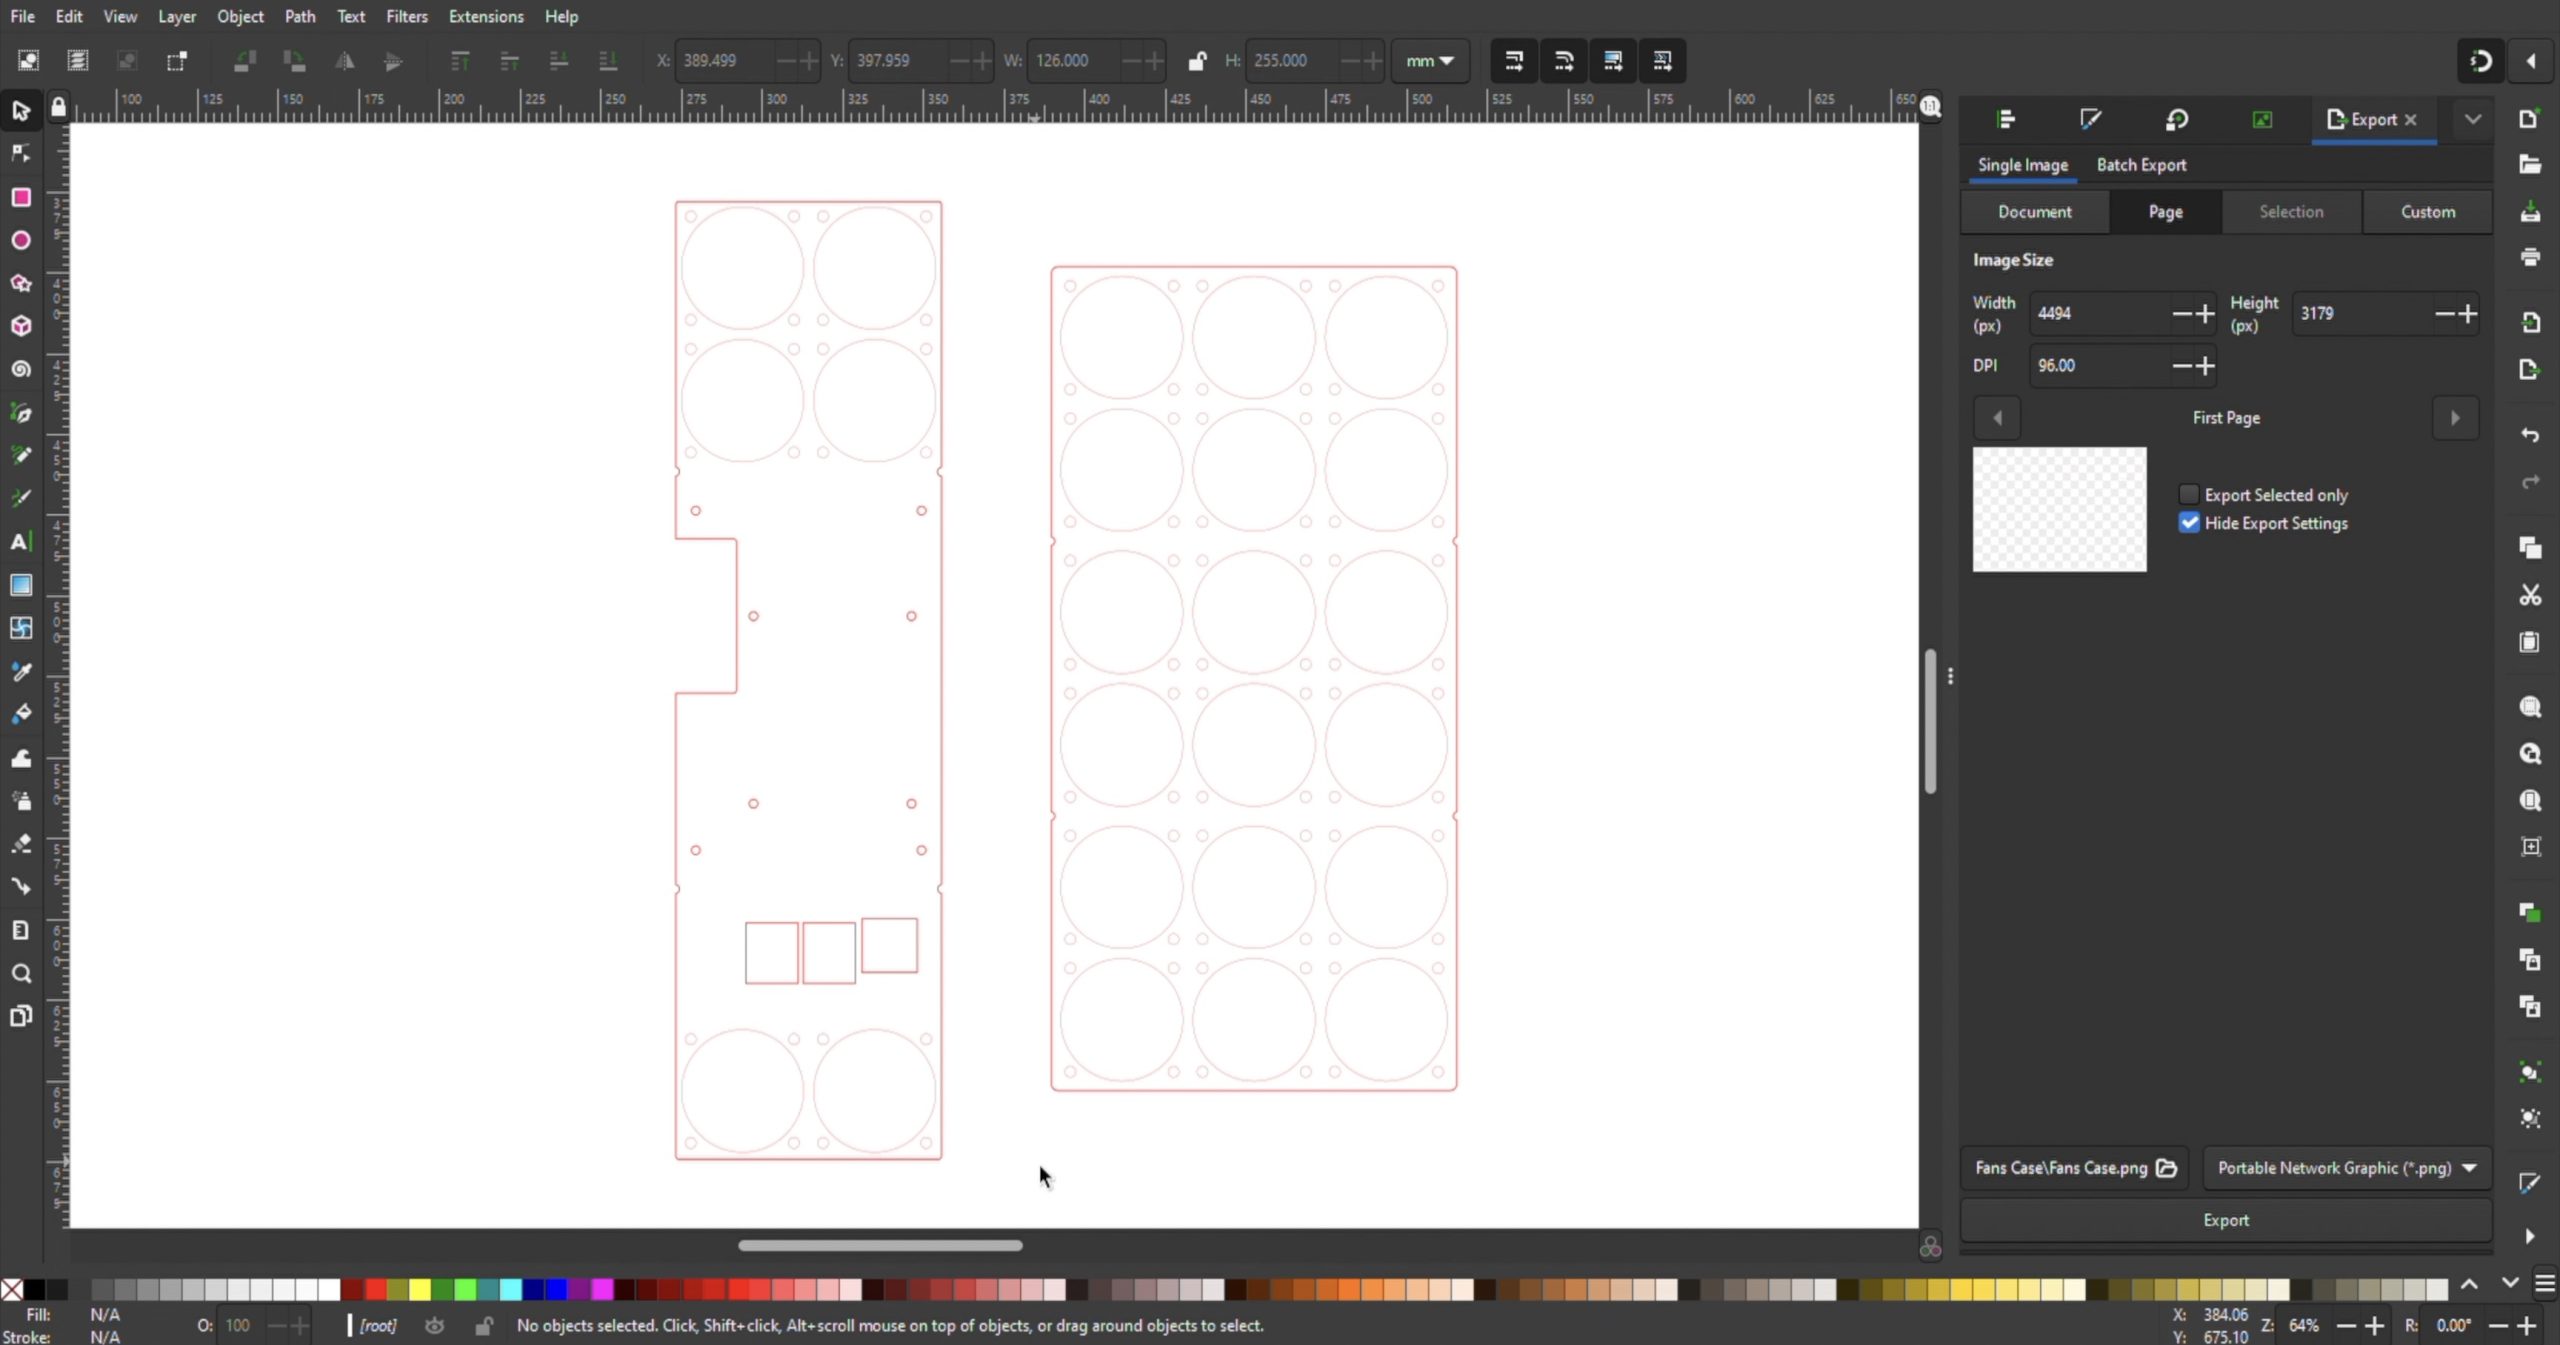Viewport: 2560px width, 1345px height.
Task: Toggle the width/height ratio lock
Action: (1196, 61)
